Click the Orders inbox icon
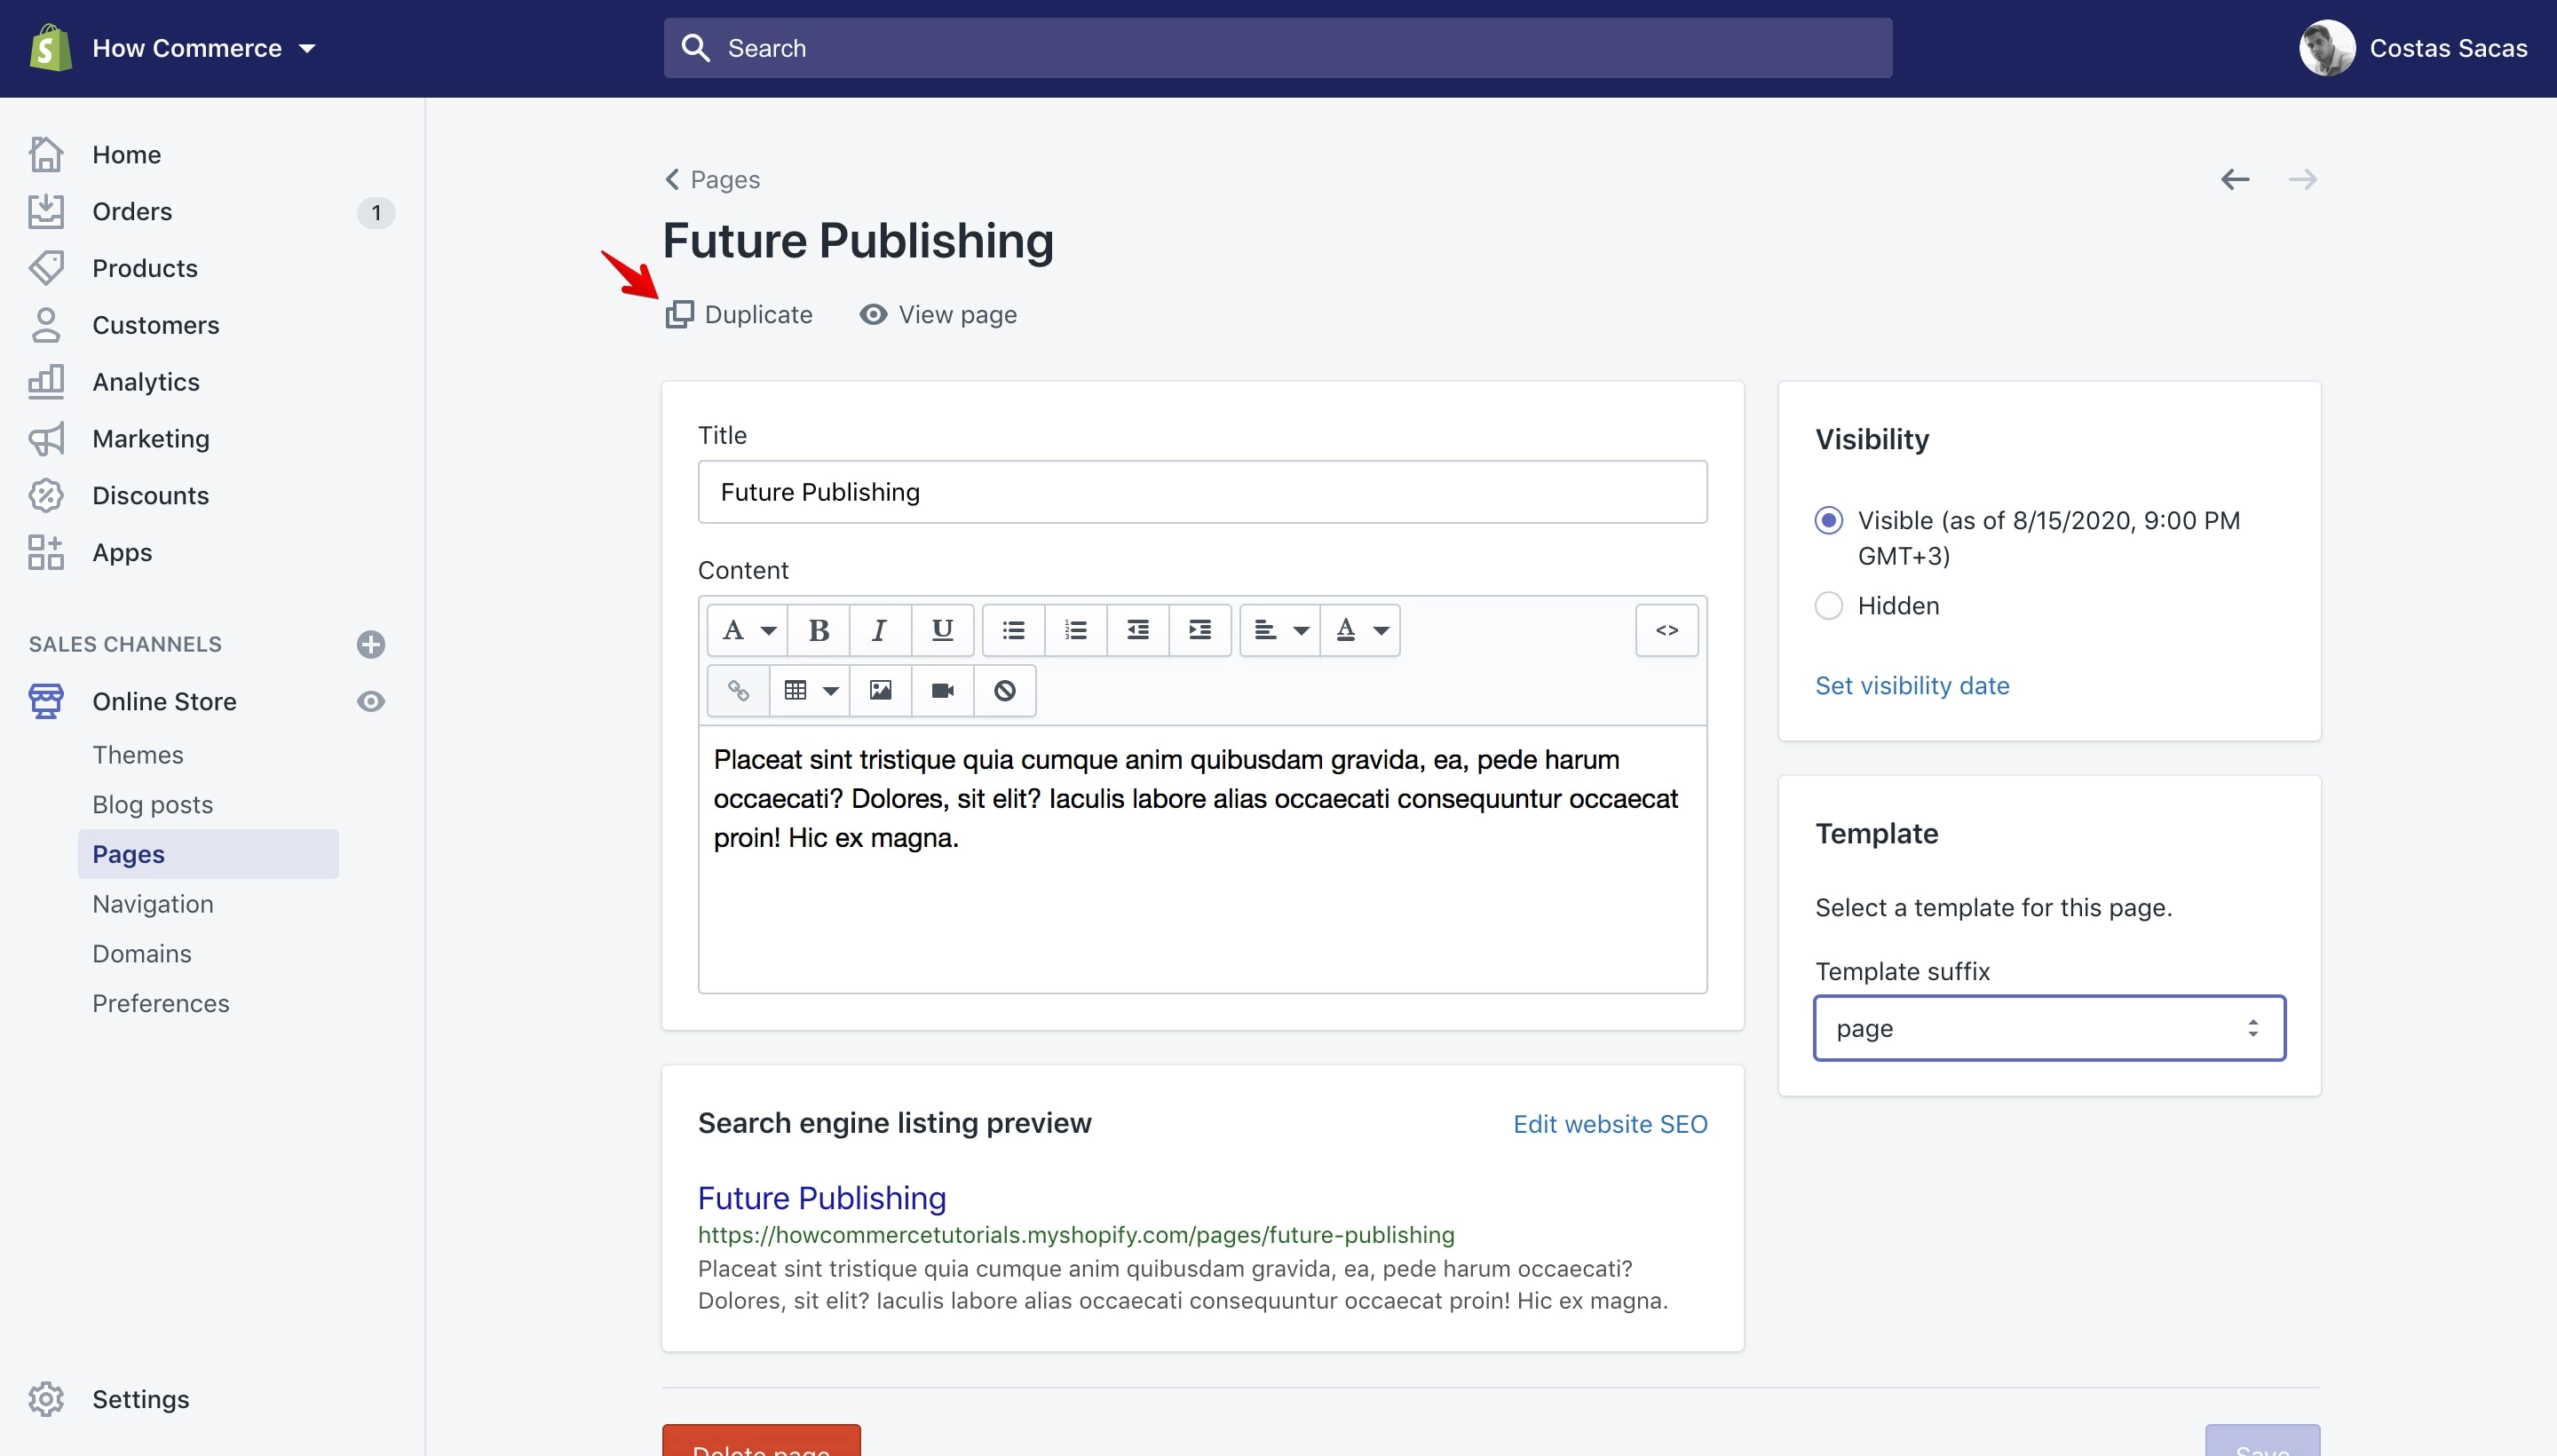2557x1456 pixels. [46, 211]
